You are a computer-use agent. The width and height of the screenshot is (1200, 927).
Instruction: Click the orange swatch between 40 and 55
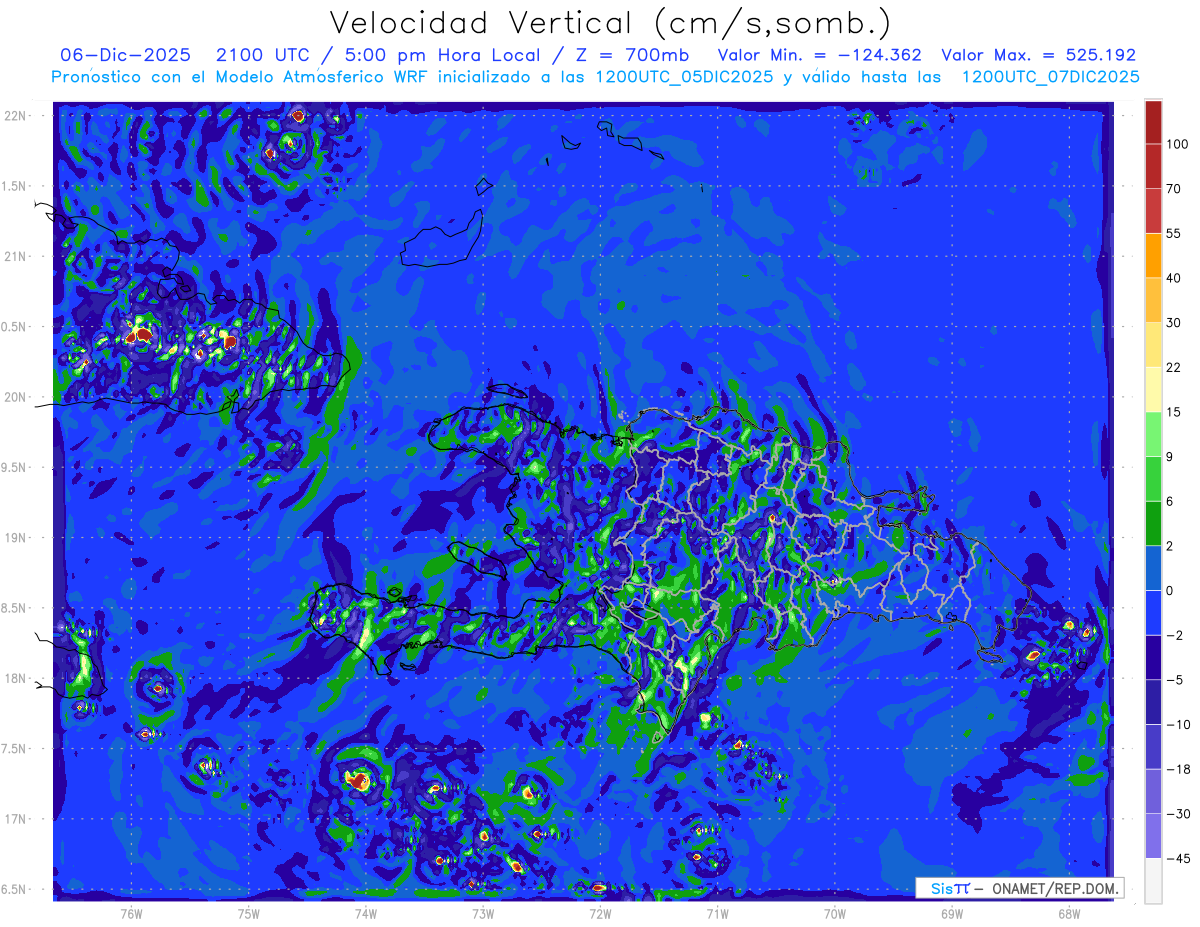(1153, 255)
